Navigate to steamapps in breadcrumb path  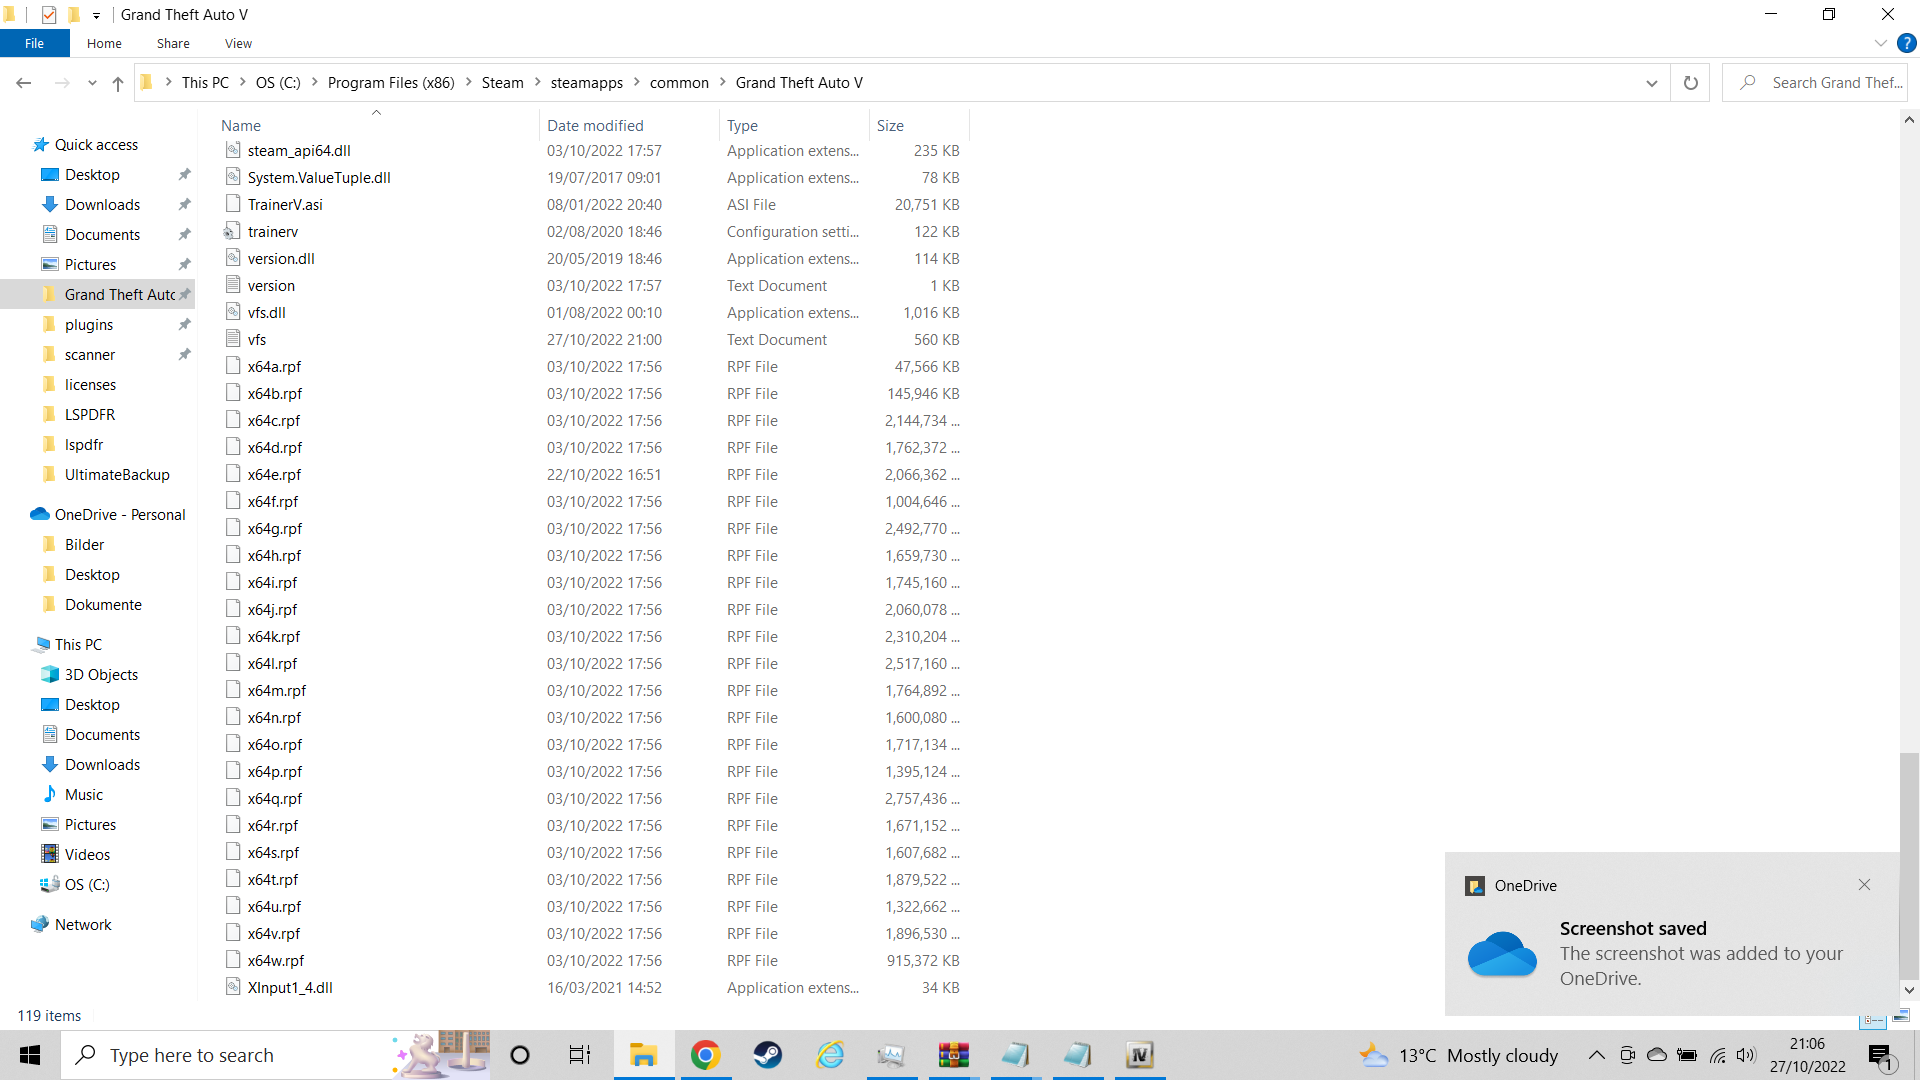tap(586, 83)
